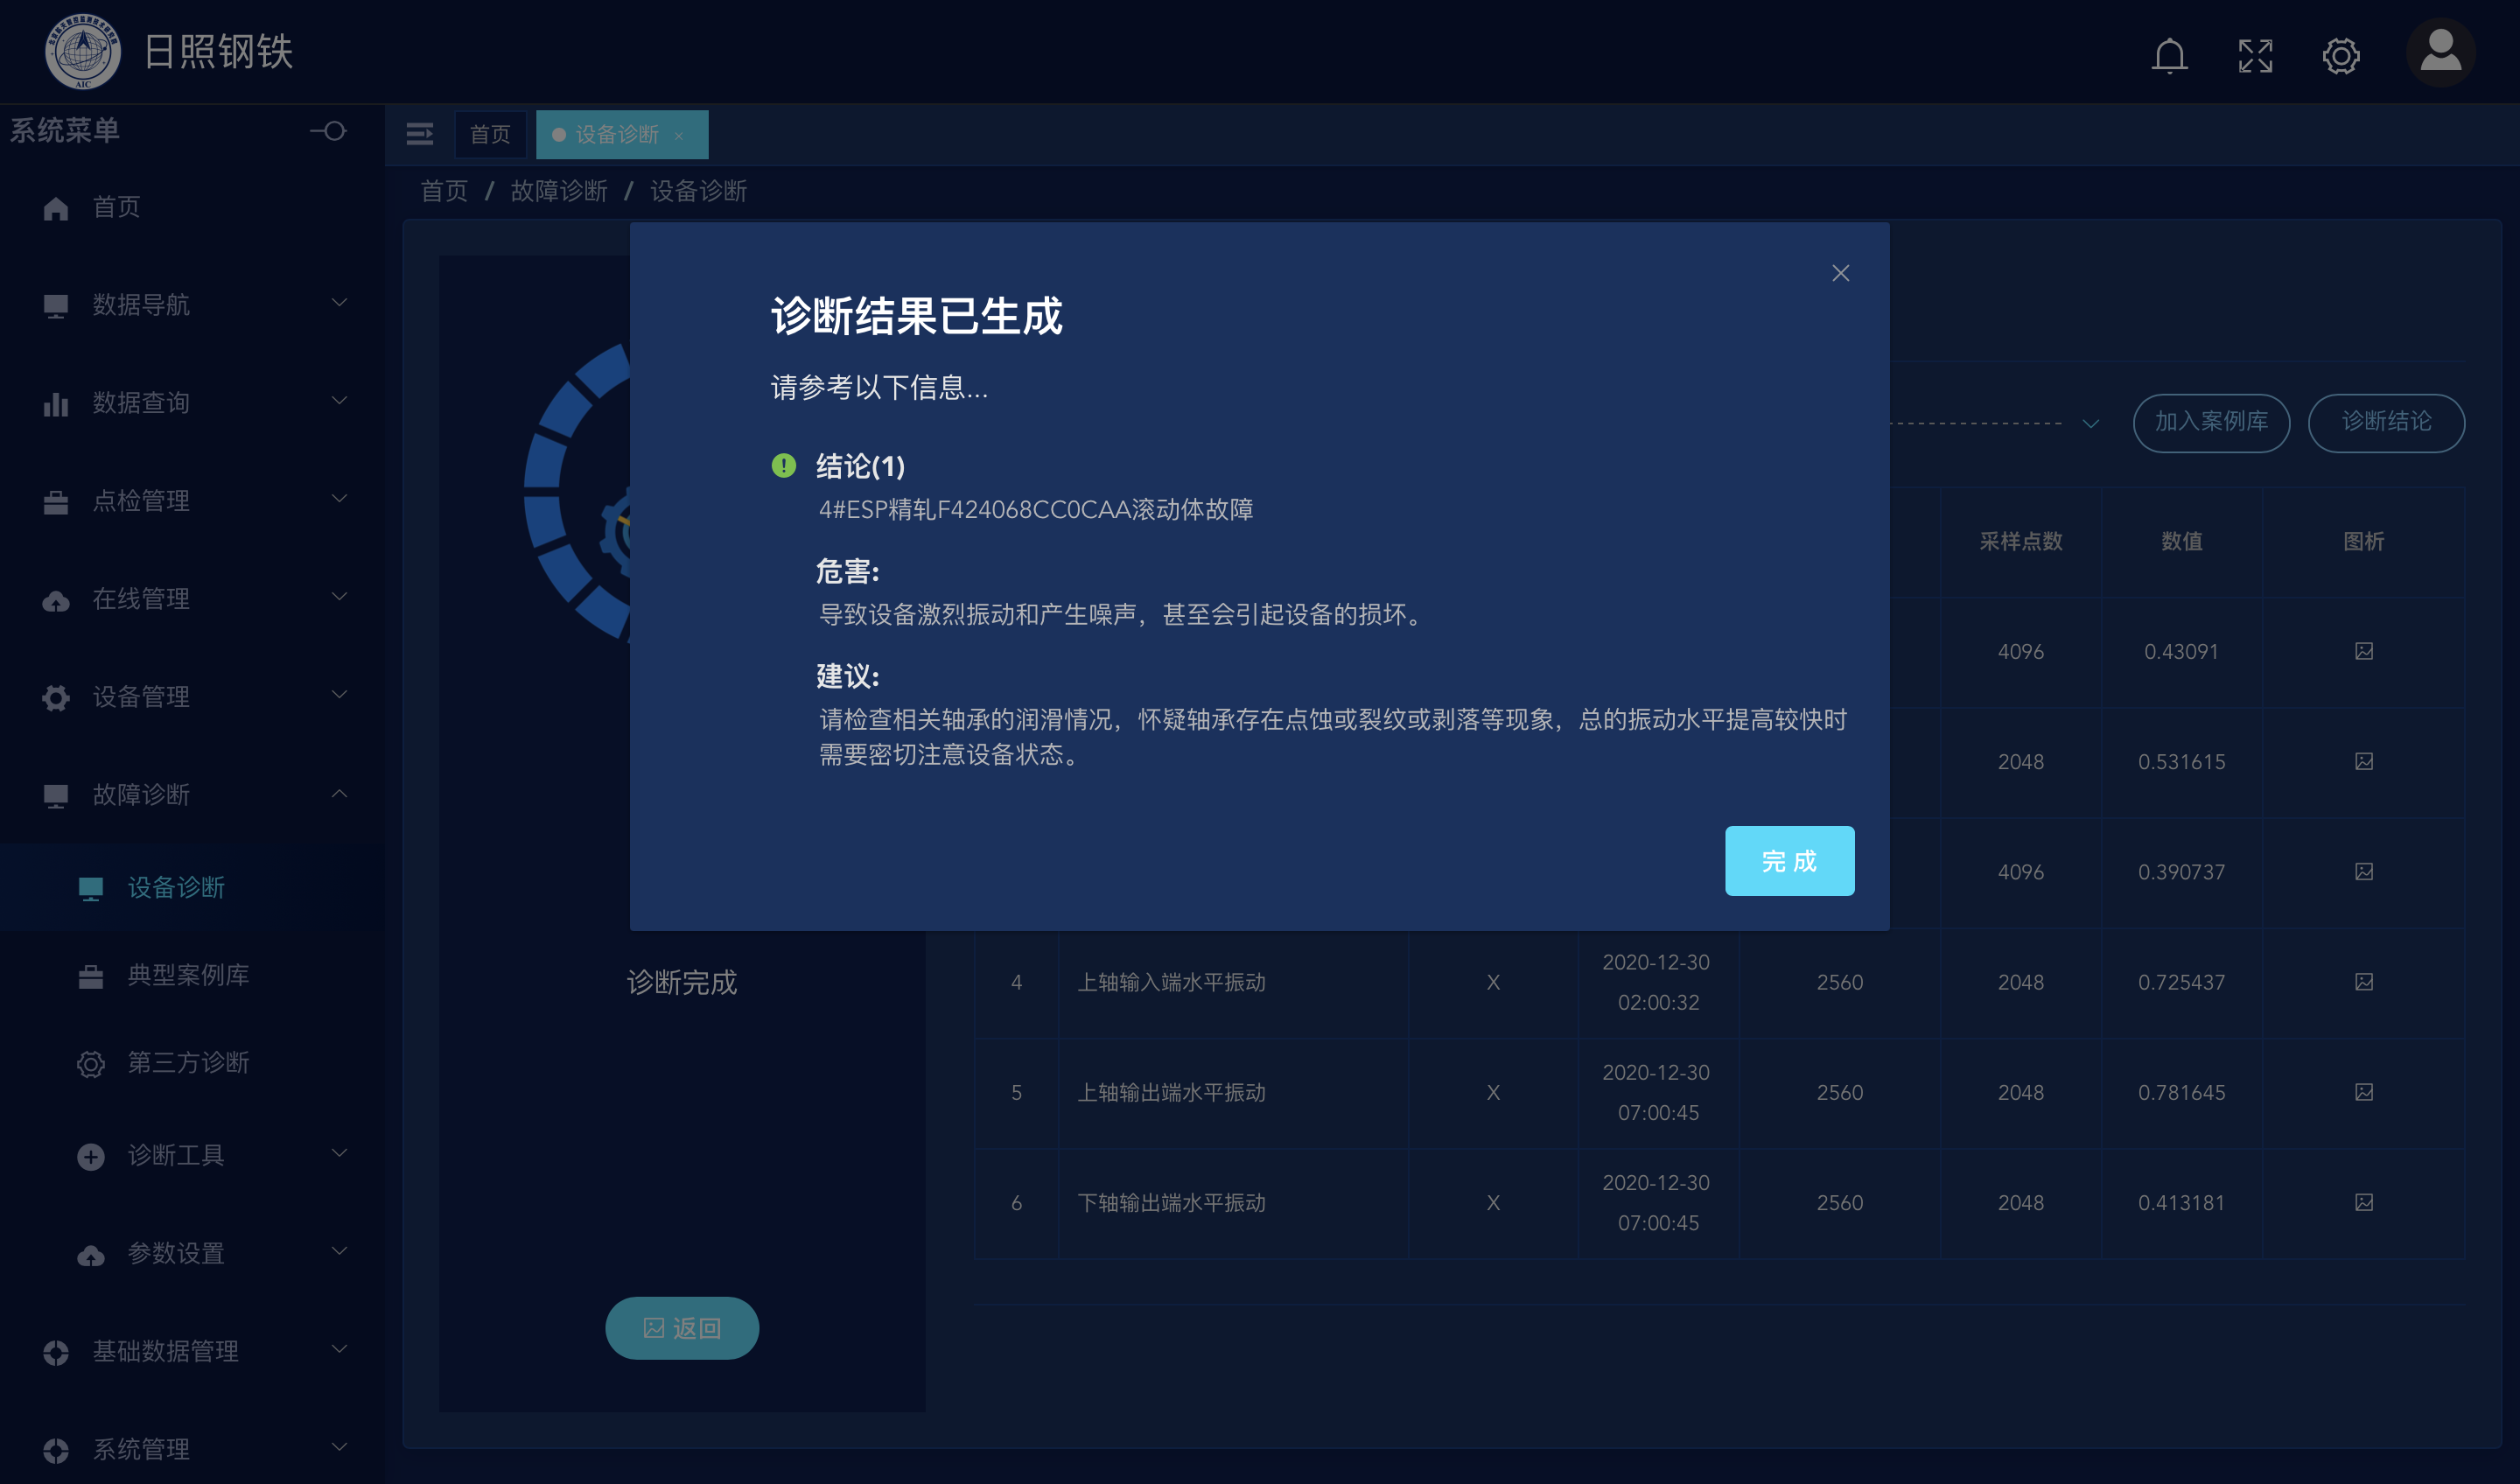Expand the 数据导航 menu chevron

pos(340,303)
